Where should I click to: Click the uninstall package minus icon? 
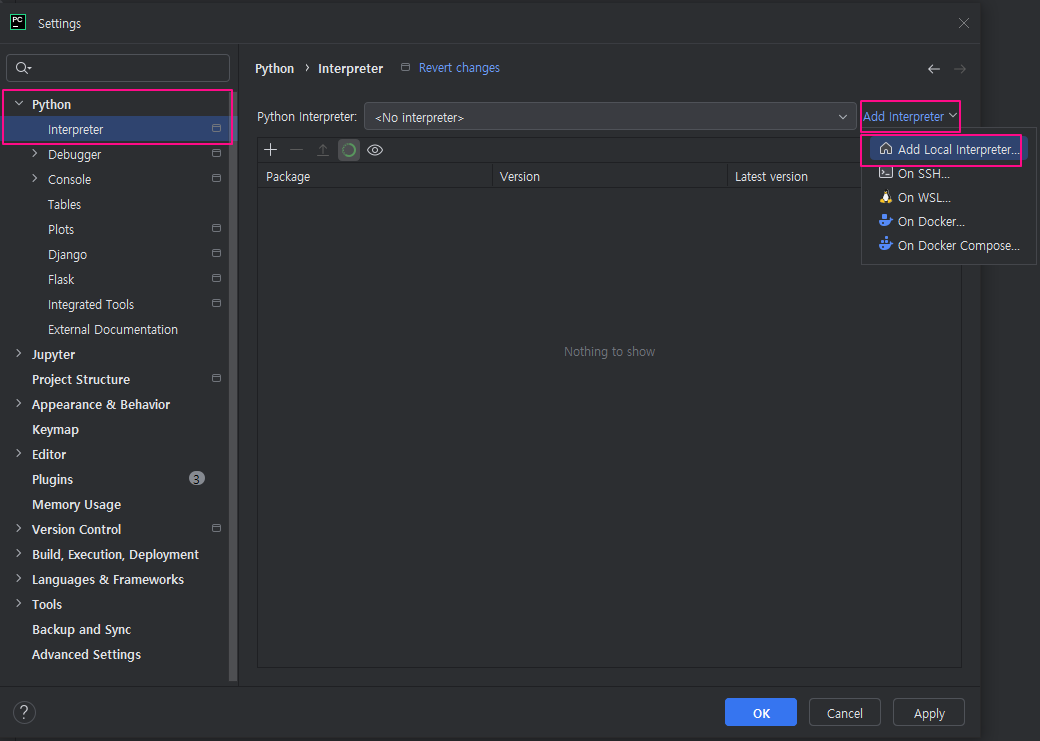click(296, 150)
